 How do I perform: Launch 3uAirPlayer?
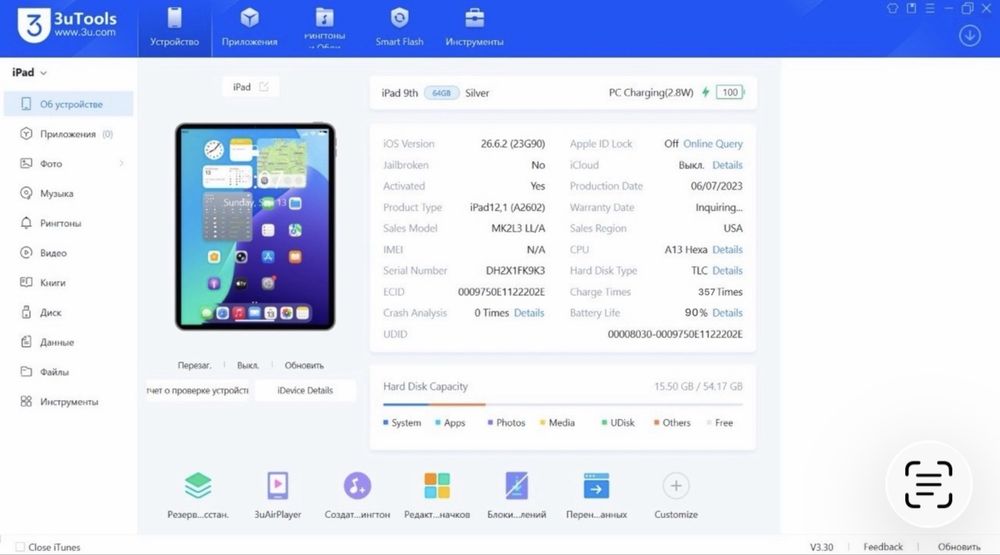(277, 495)
